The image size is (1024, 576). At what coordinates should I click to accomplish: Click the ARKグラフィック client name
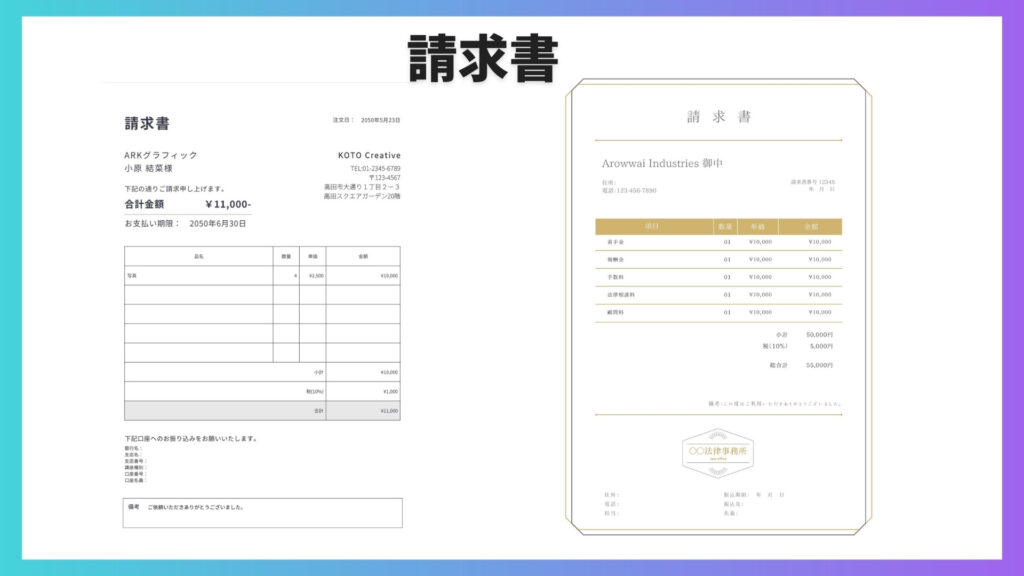pyautogui.click(x=161, y=156)
